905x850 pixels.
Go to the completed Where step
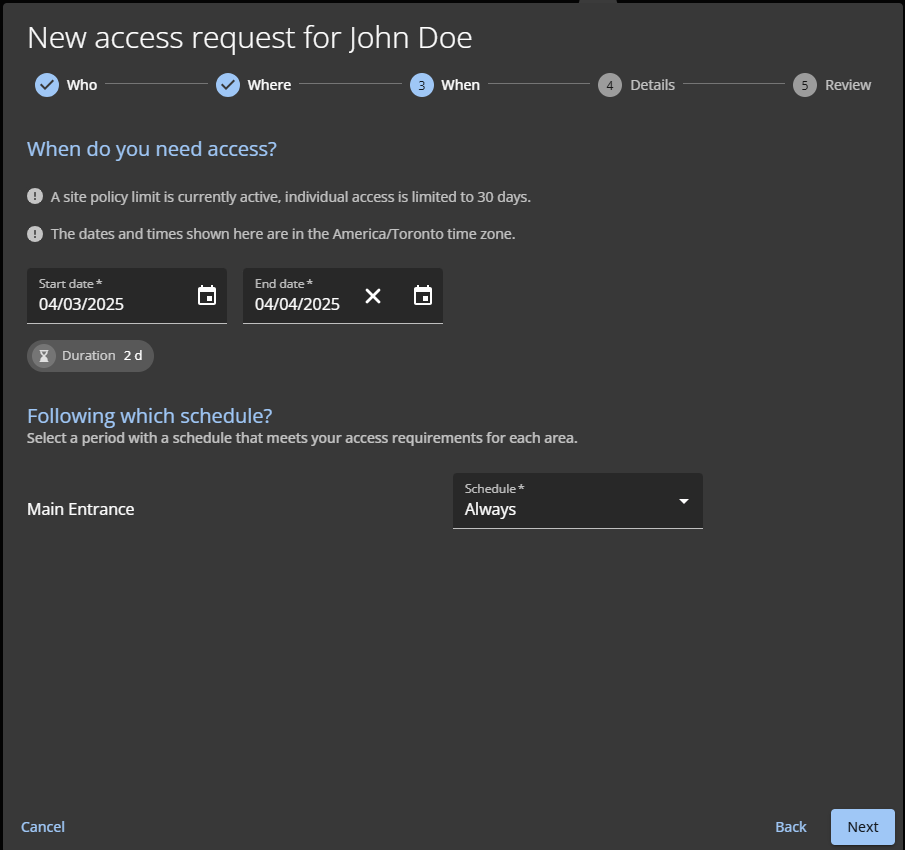click(253, 85)
